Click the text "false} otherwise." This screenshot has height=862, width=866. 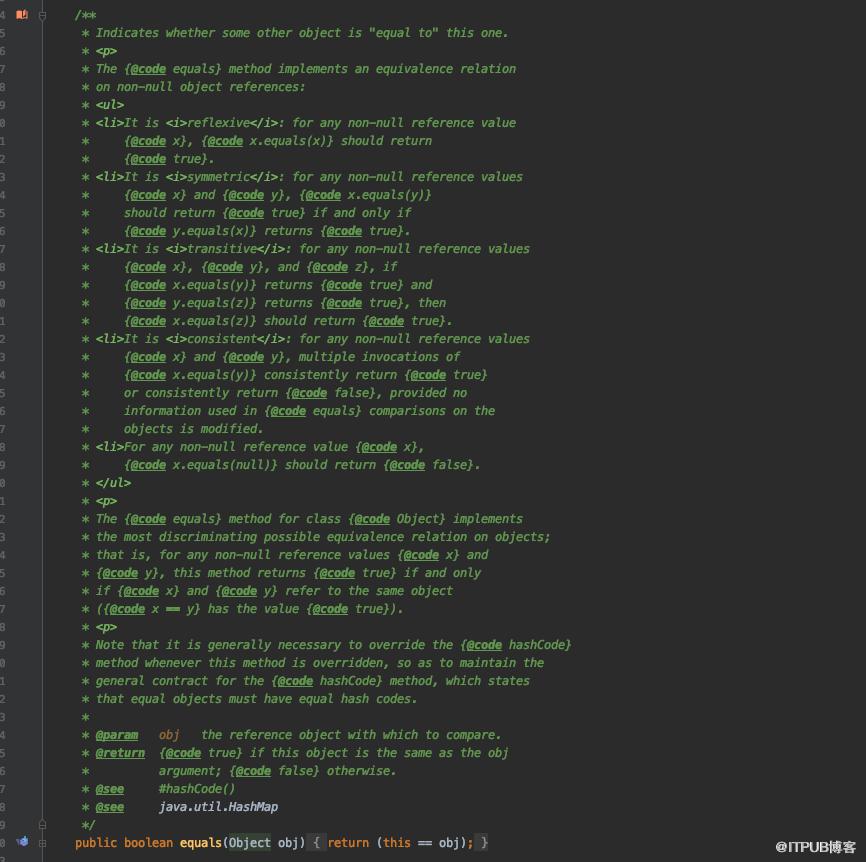pos(337,770)
